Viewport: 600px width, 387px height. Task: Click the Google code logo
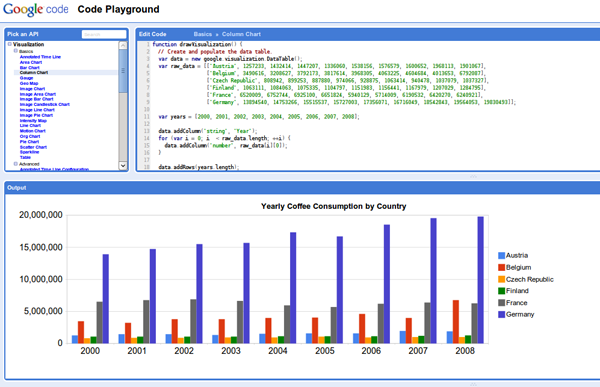click(x=36, y=10)
